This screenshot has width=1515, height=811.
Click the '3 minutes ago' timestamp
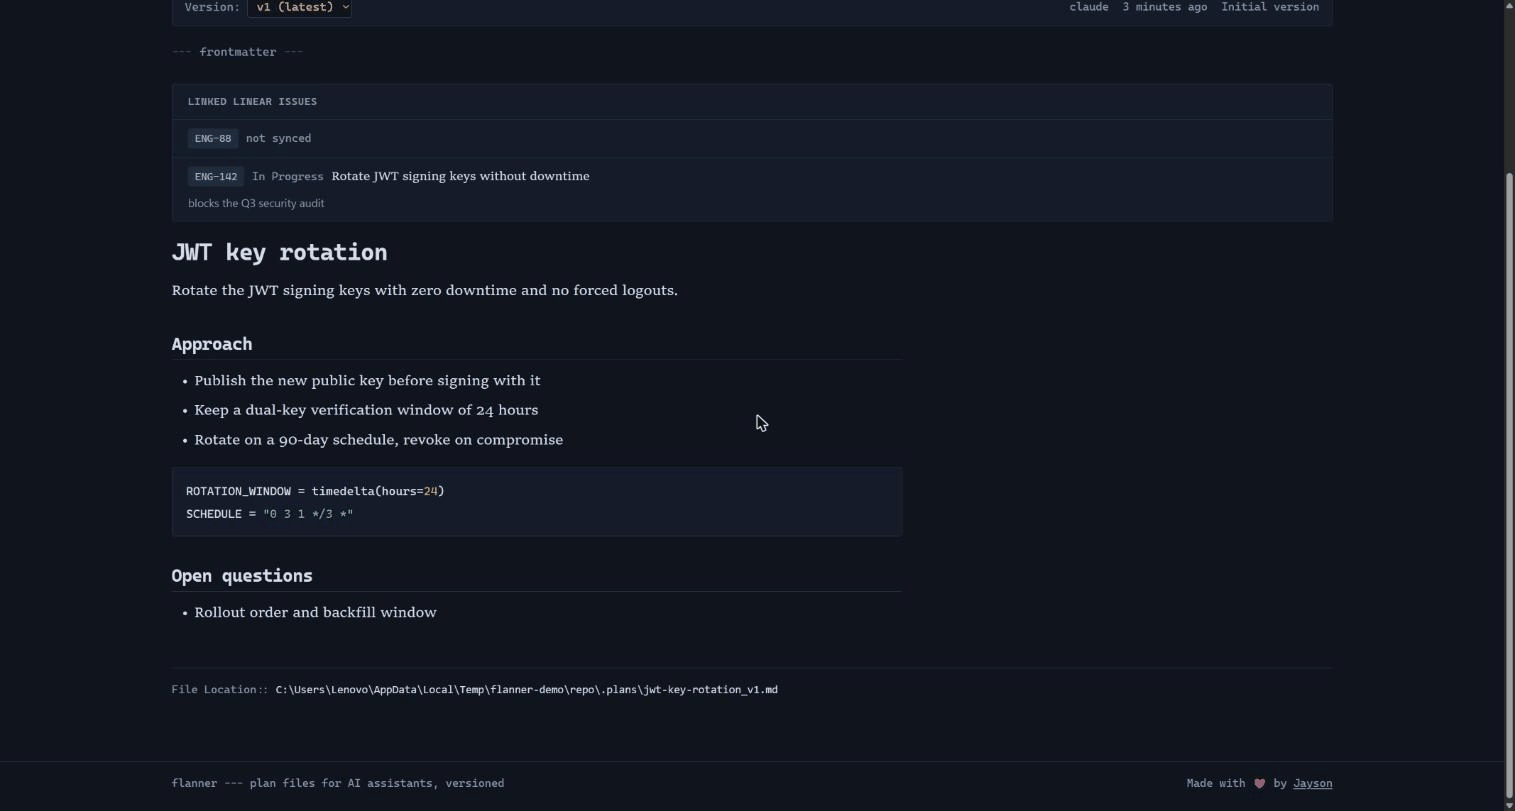pyautogui.click(x=1164, y=7)
